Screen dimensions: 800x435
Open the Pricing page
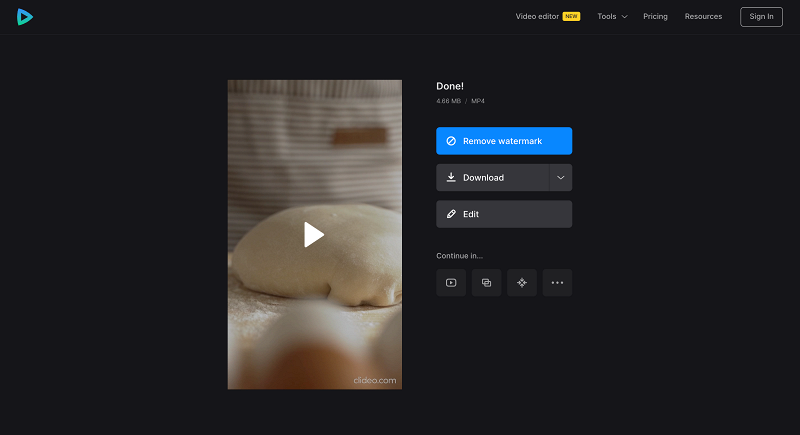click(x=655, y=16)
